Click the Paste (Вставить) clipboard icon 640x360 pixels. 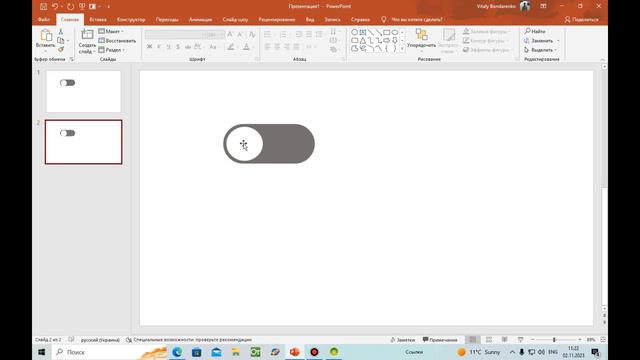[x=46, y=36]
